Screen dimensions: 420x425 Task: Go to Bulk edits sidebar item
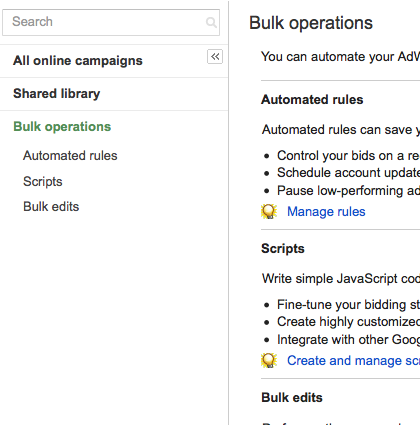[51, 207]
